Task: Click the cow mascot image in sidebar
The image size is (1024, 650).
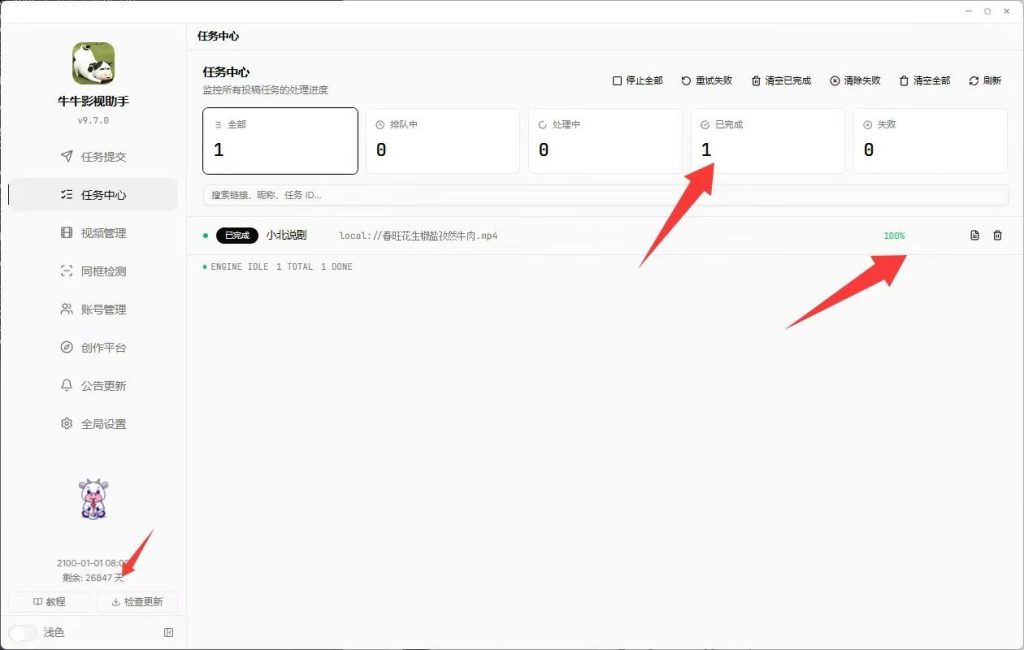Action: (93, 499)
